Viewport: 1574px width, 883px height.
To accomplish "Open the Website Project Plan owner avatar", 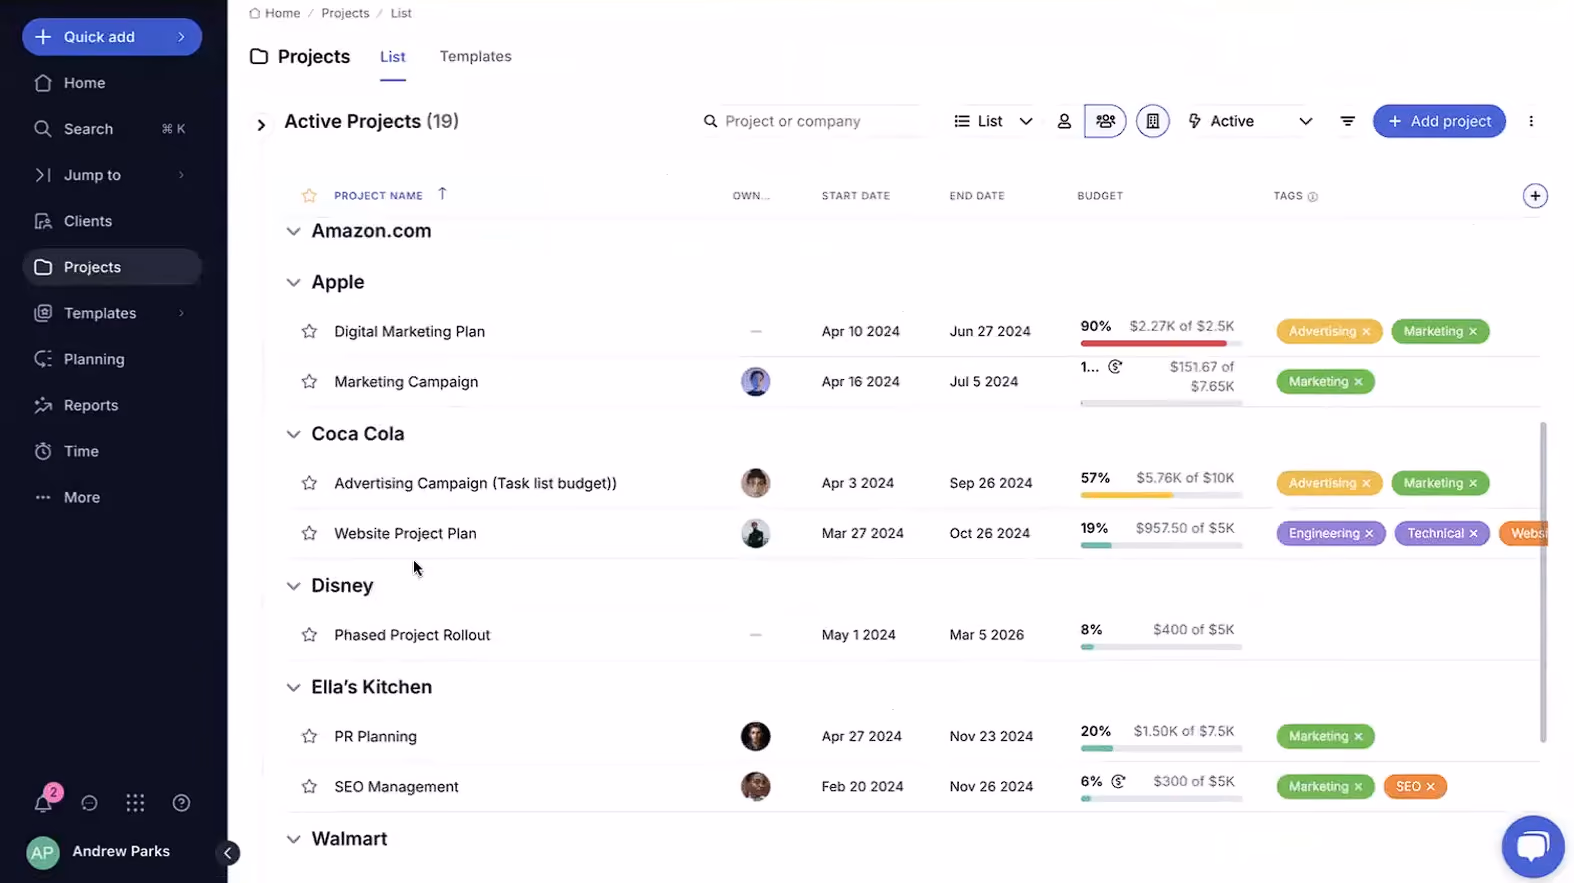I will [x=755, y=533].
